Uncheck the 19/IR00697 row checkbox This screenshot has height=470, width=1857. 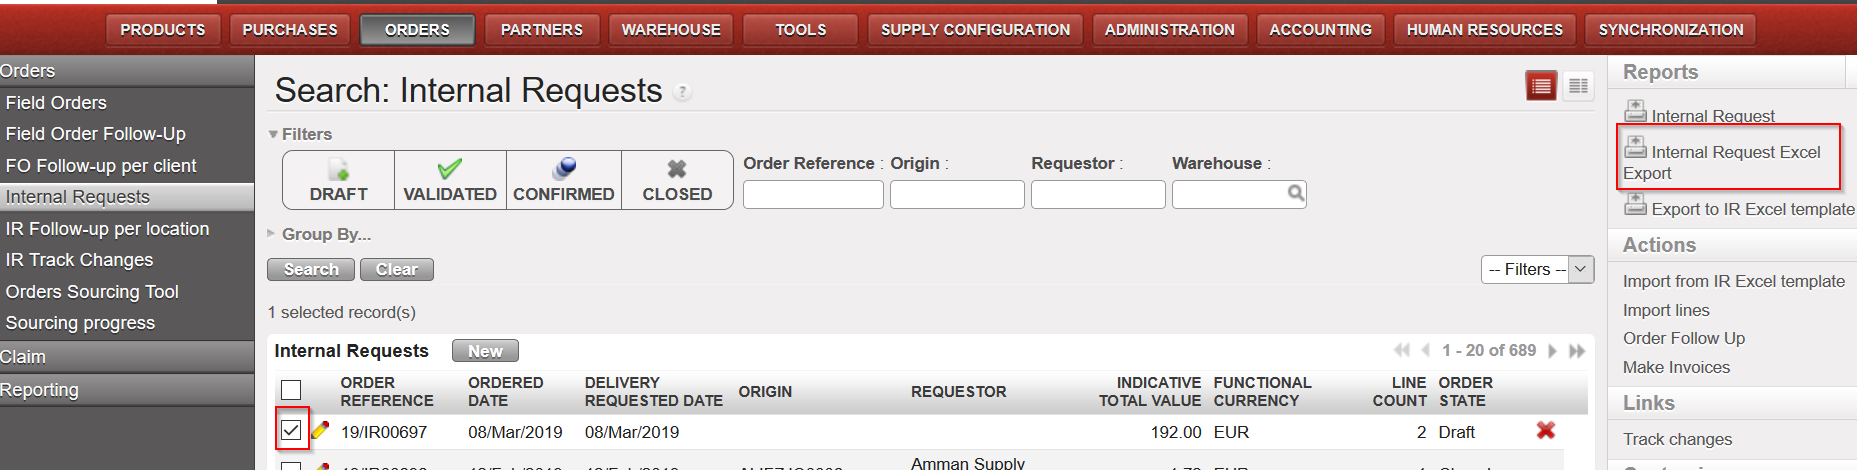(291, 430)
